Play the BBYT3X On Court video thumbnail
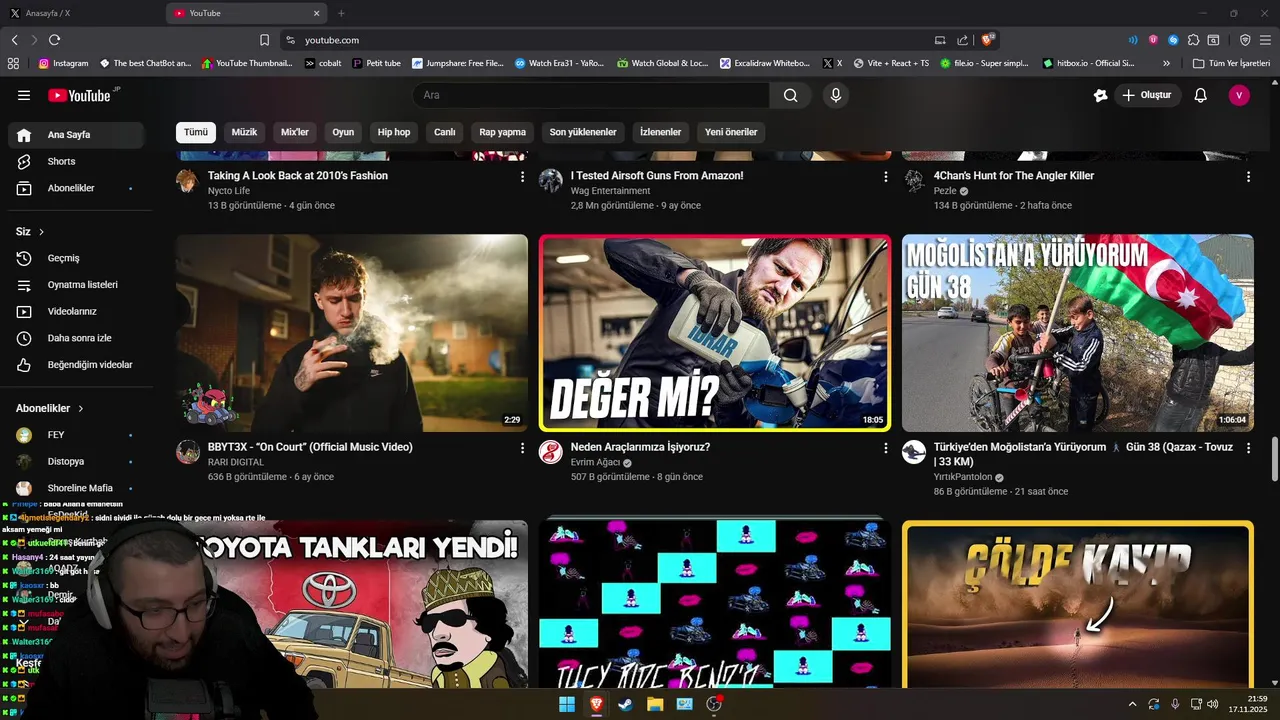Screen dimensions: 1280x720 pyautogui.click(x=352, y=333)
